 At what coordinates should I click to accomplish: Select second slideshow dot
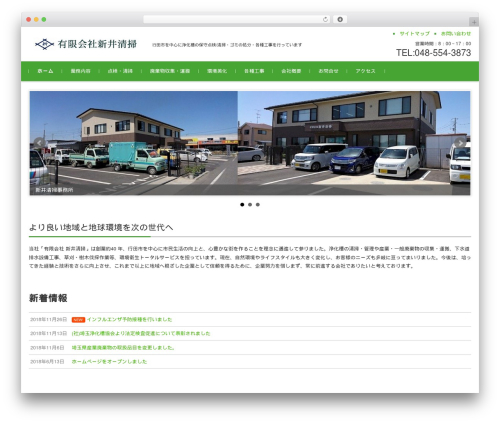[250, 205]
